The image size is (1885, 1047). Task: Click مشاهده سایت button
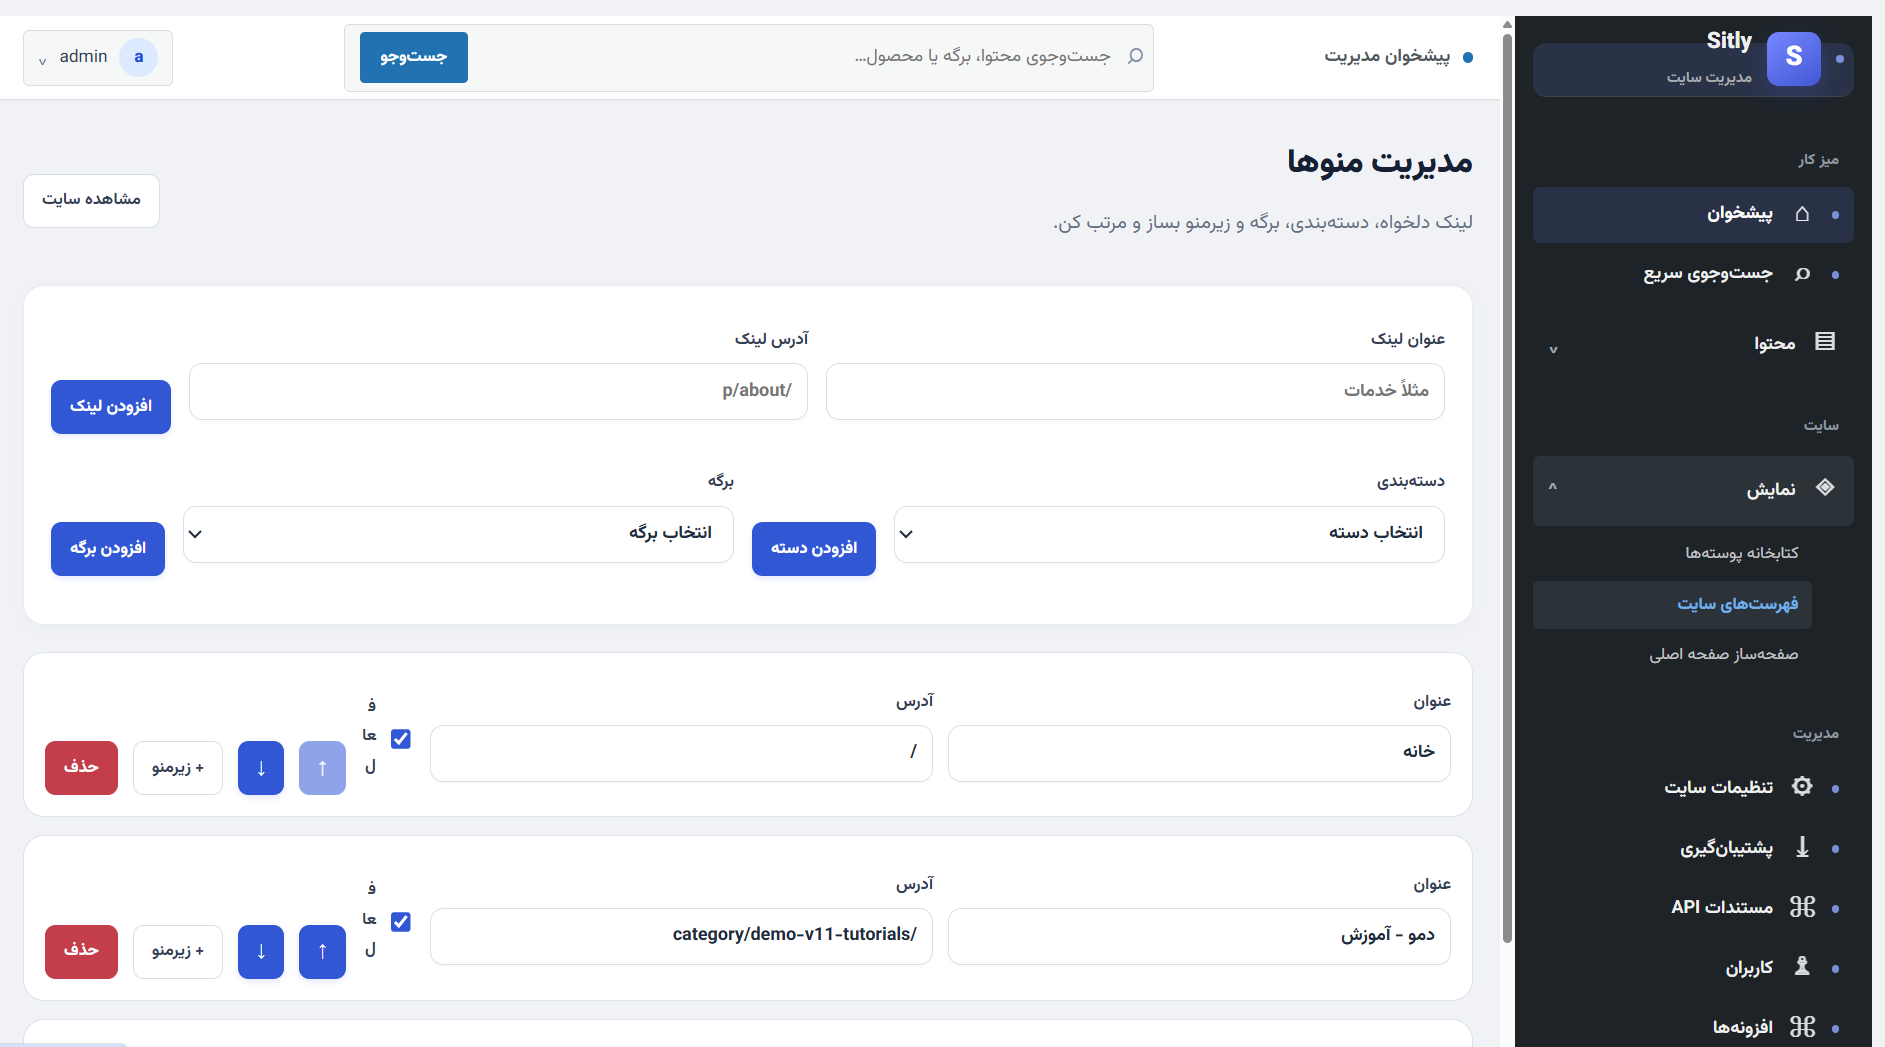(x=91, y=200)
